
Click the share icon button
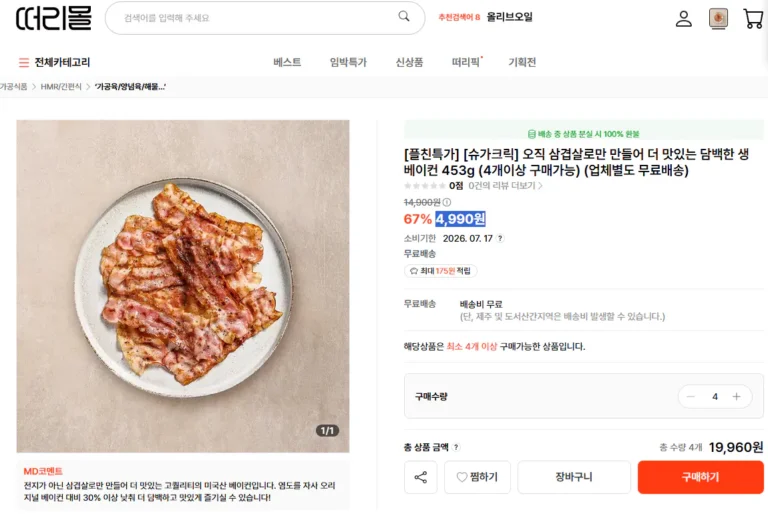[420, 477]
